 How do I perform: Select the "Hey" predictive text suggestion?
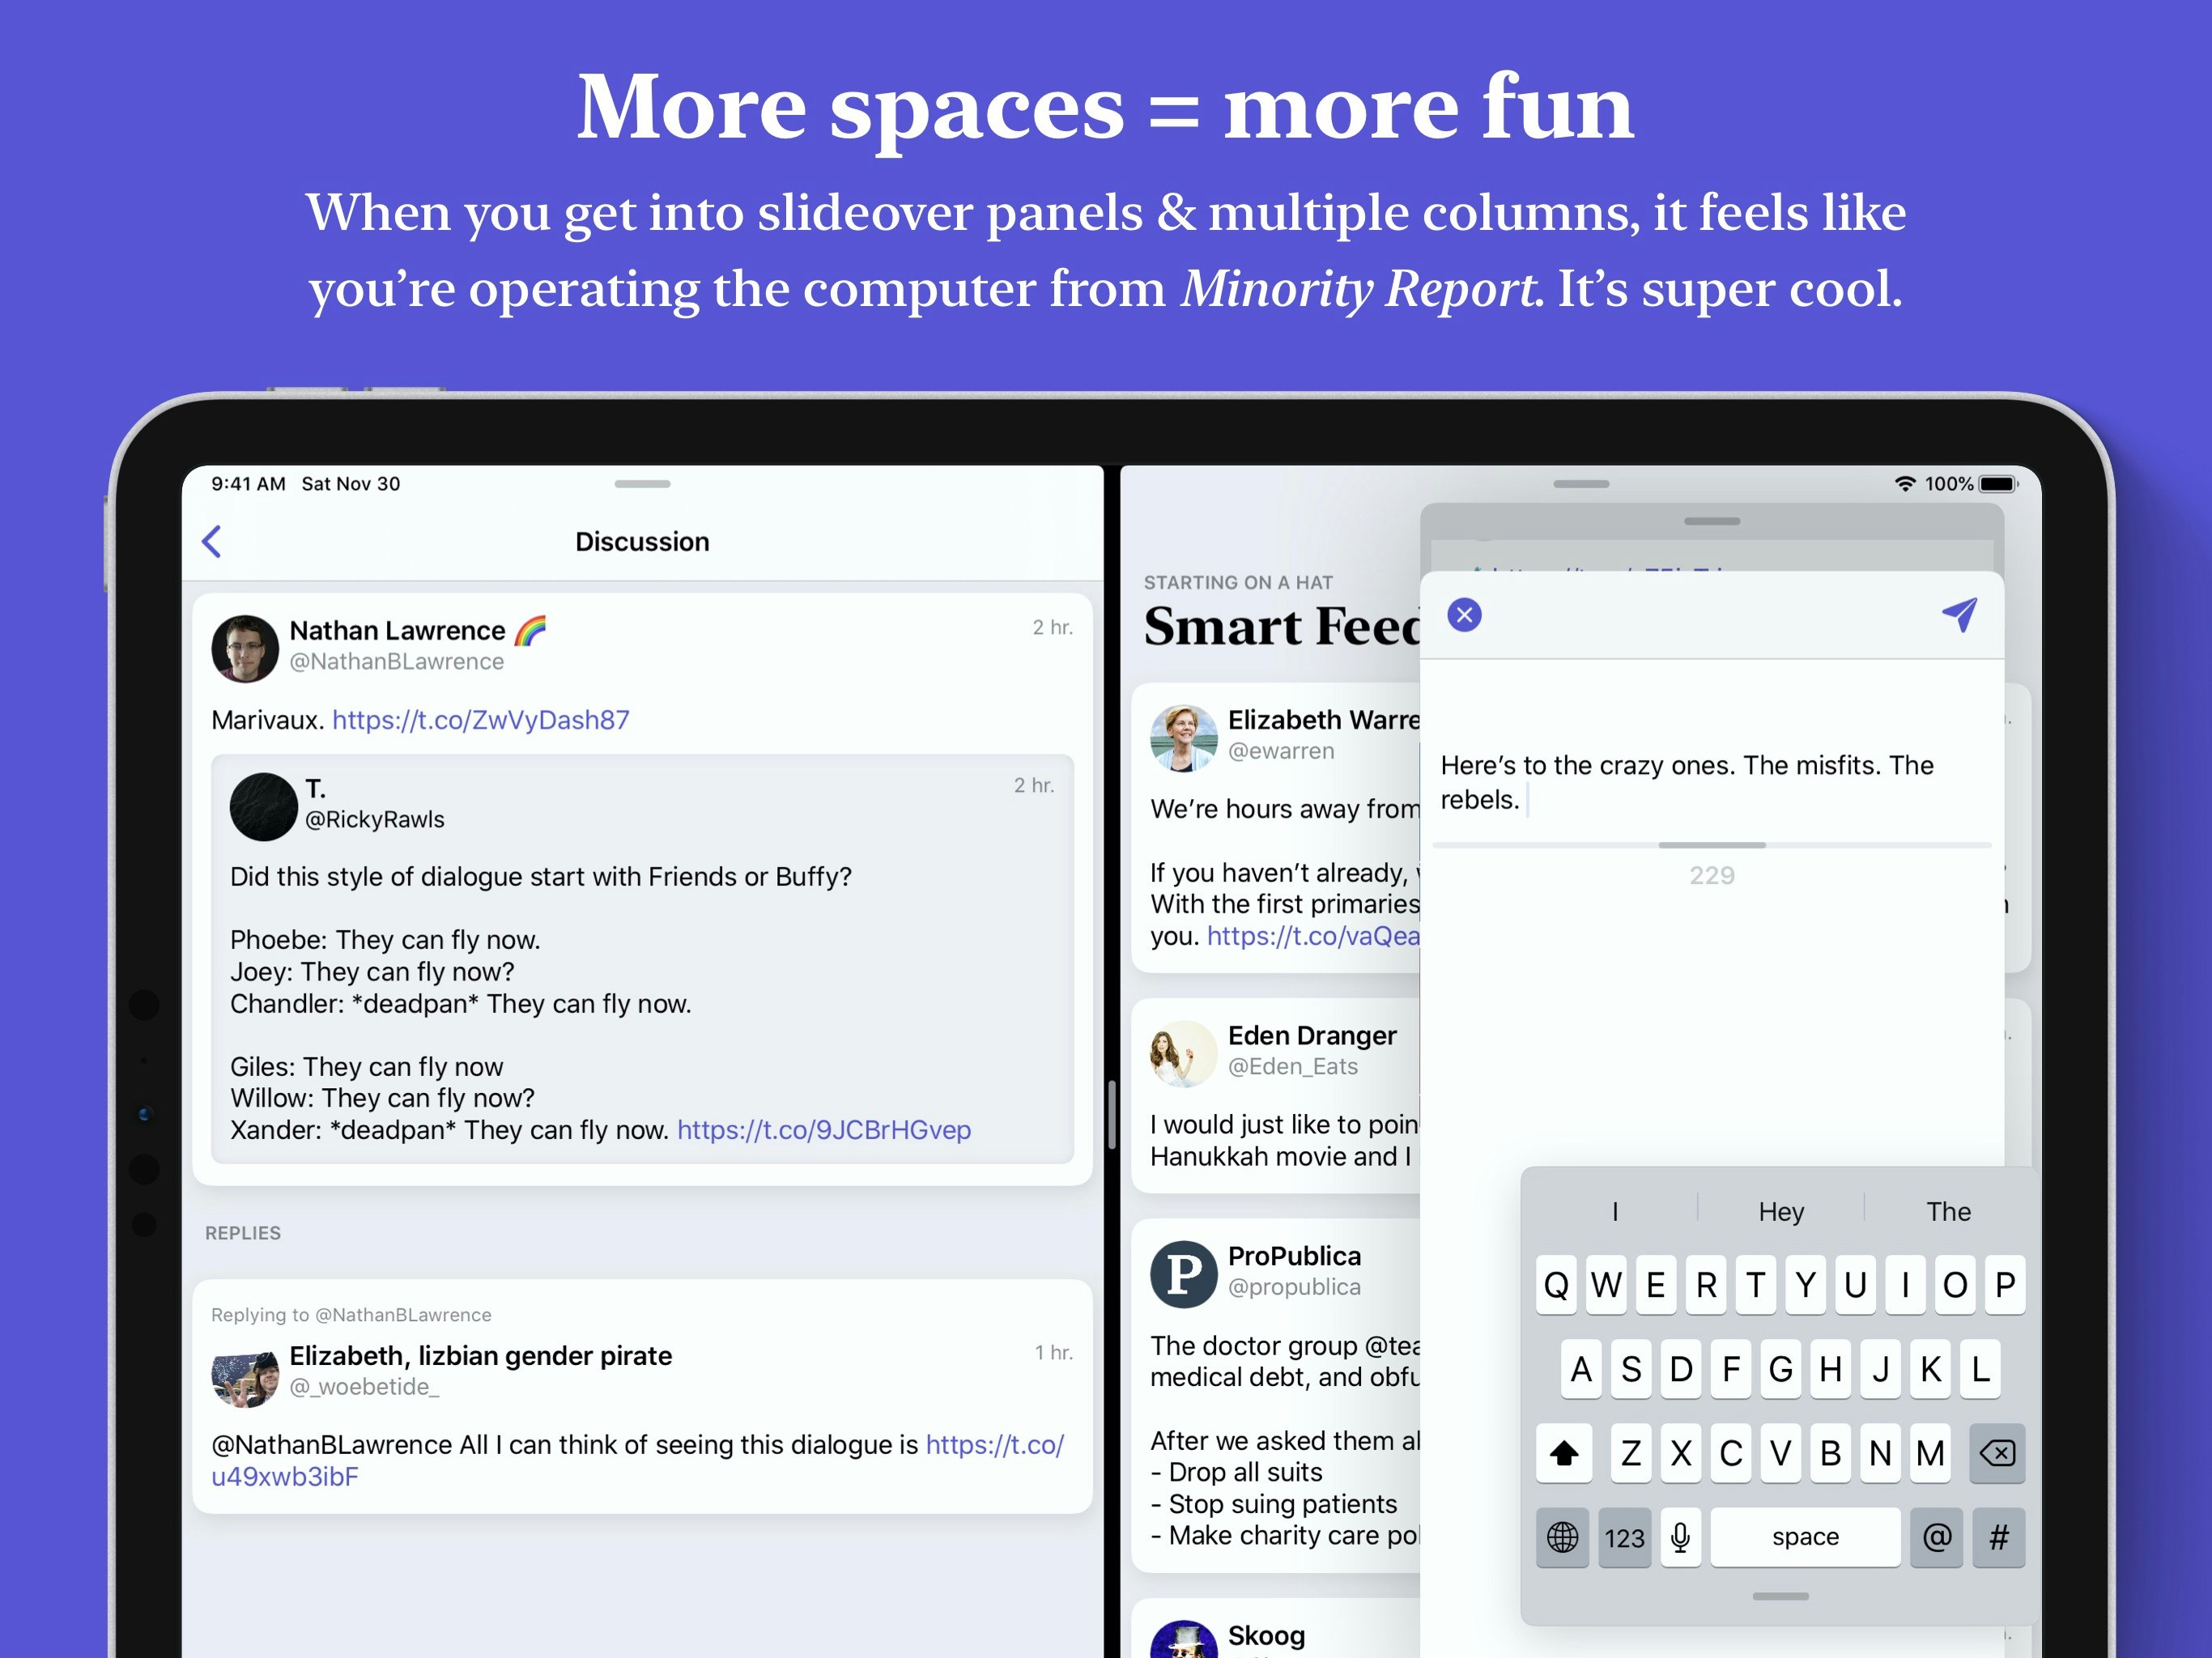[1781, 1211]
